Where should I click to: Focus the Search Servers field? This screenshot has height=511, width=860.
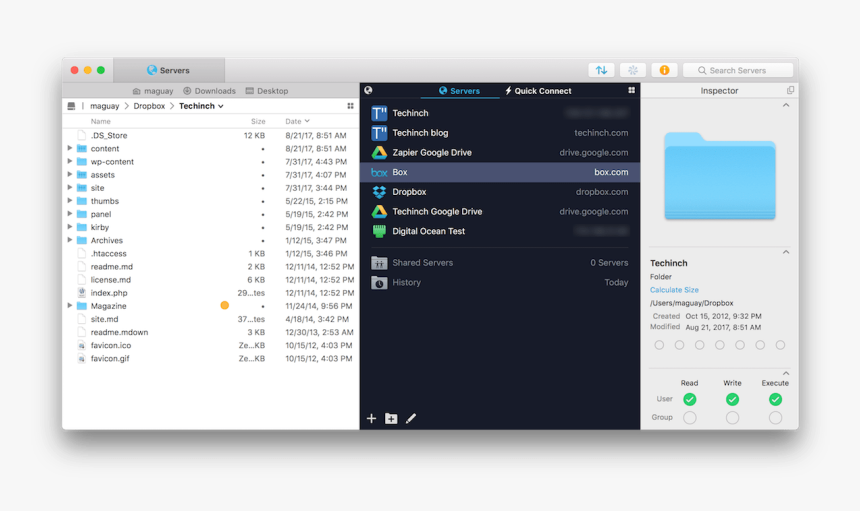[x=738, y=70]
